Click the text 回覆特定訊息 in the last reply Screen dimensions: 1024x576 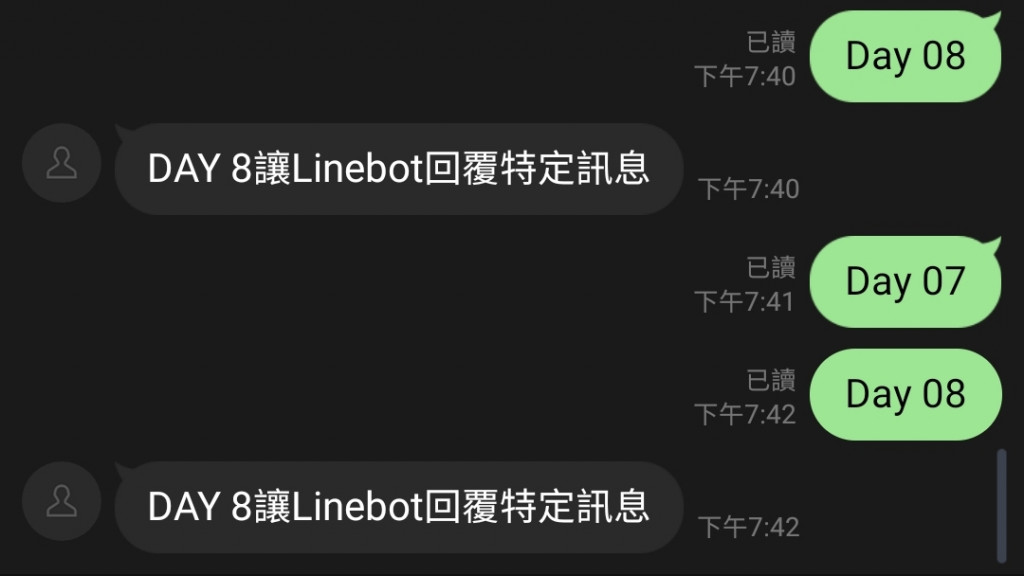[x=537, y=507]
